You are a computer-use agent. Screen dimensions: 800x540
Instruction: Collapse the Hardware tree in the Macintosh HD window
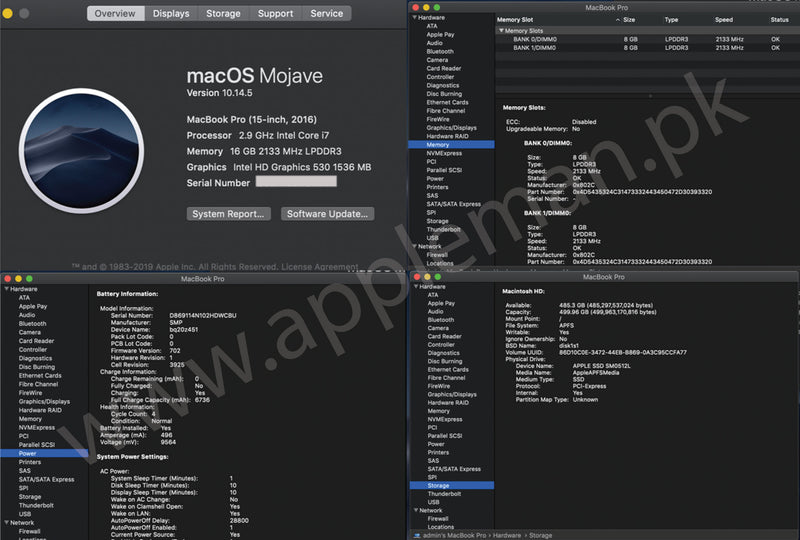click(415, 286)
